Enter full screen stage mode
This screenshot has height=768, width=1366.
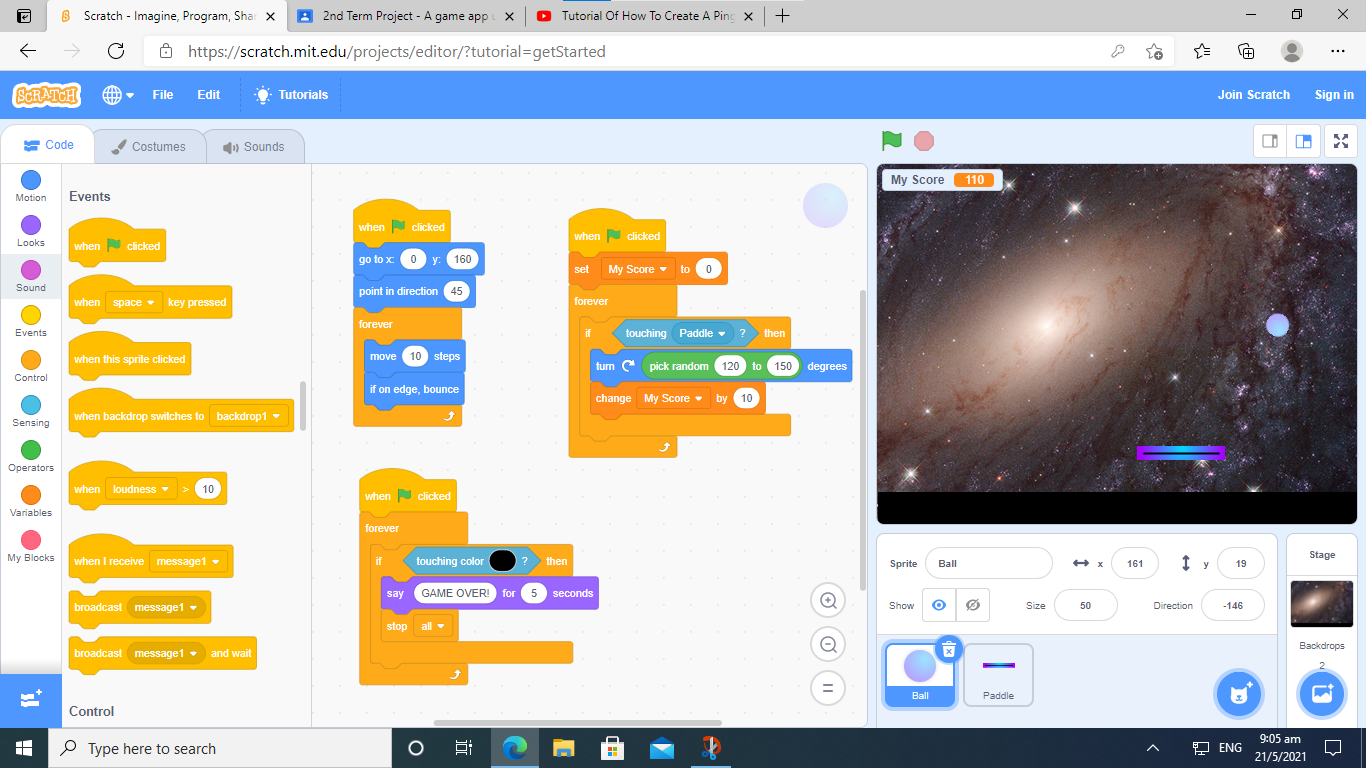1341,141
